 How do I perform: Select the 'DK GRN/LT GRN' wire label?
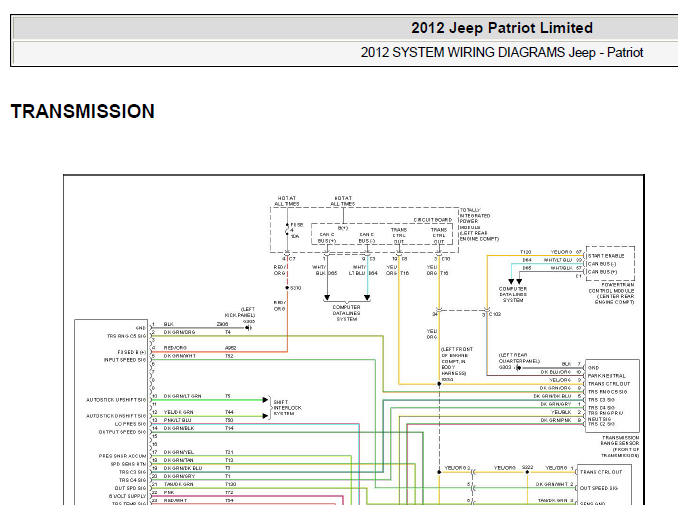[x=182, y=396]
